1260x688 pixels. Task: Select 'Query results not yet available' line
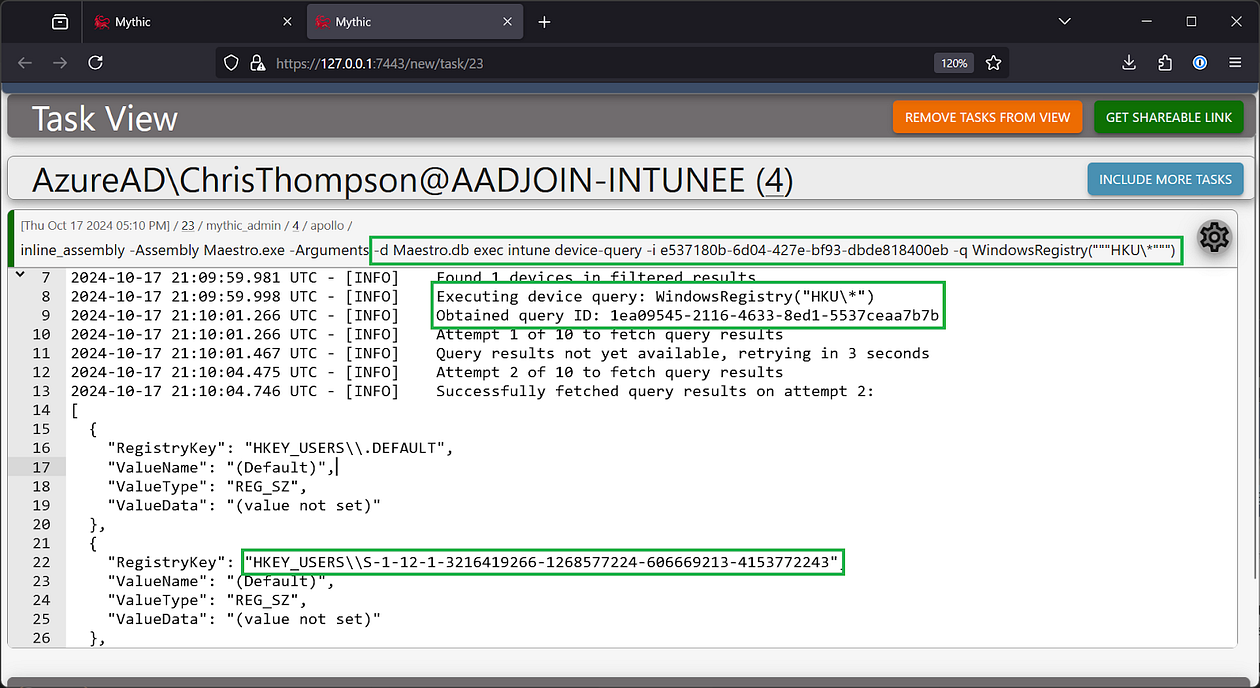683,353
